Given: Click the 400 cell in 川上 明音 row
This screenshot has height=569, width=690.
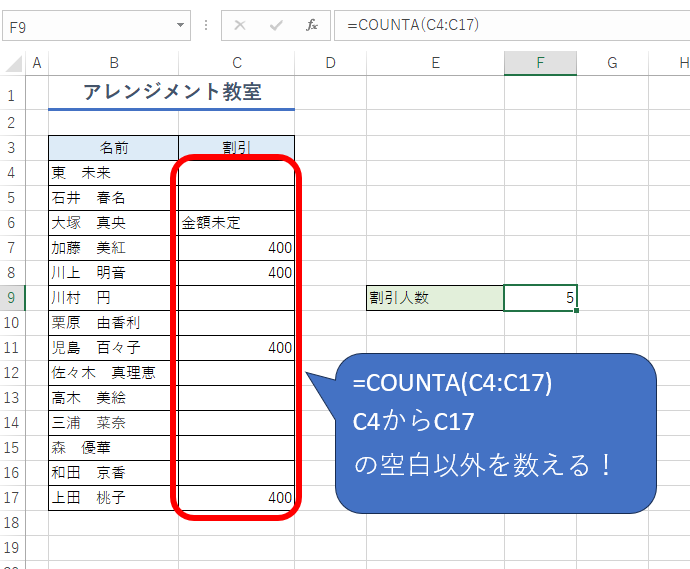Looking at the screenshot, I should pos(237,273).
